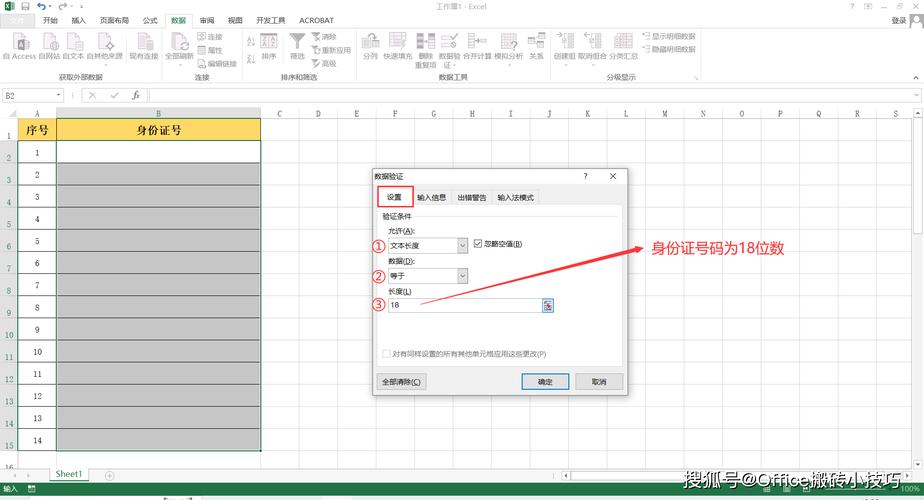Switch to the 出错警告 tab
Image resolution: width=924 pixels, height=500 pixels.
(x=471, y=198)
